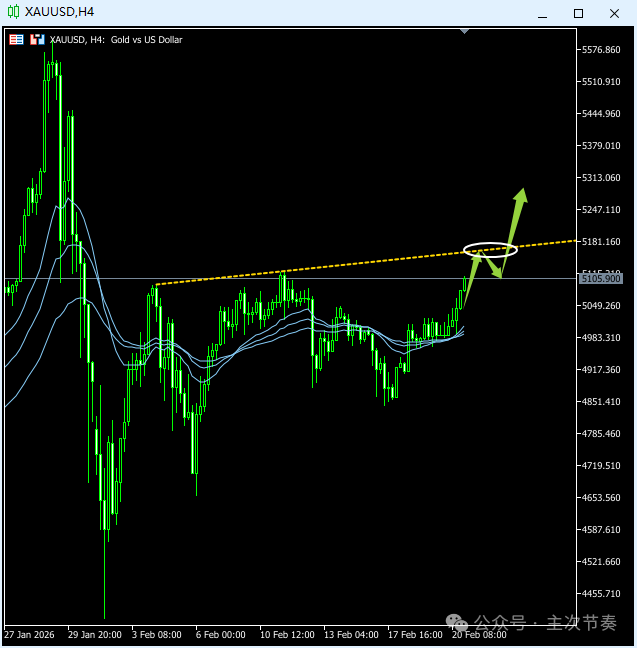Viewport: 637px width, 648px height.
Task: Select the '3 Feb 08:00' time label
Action: (x=157, y=635)
